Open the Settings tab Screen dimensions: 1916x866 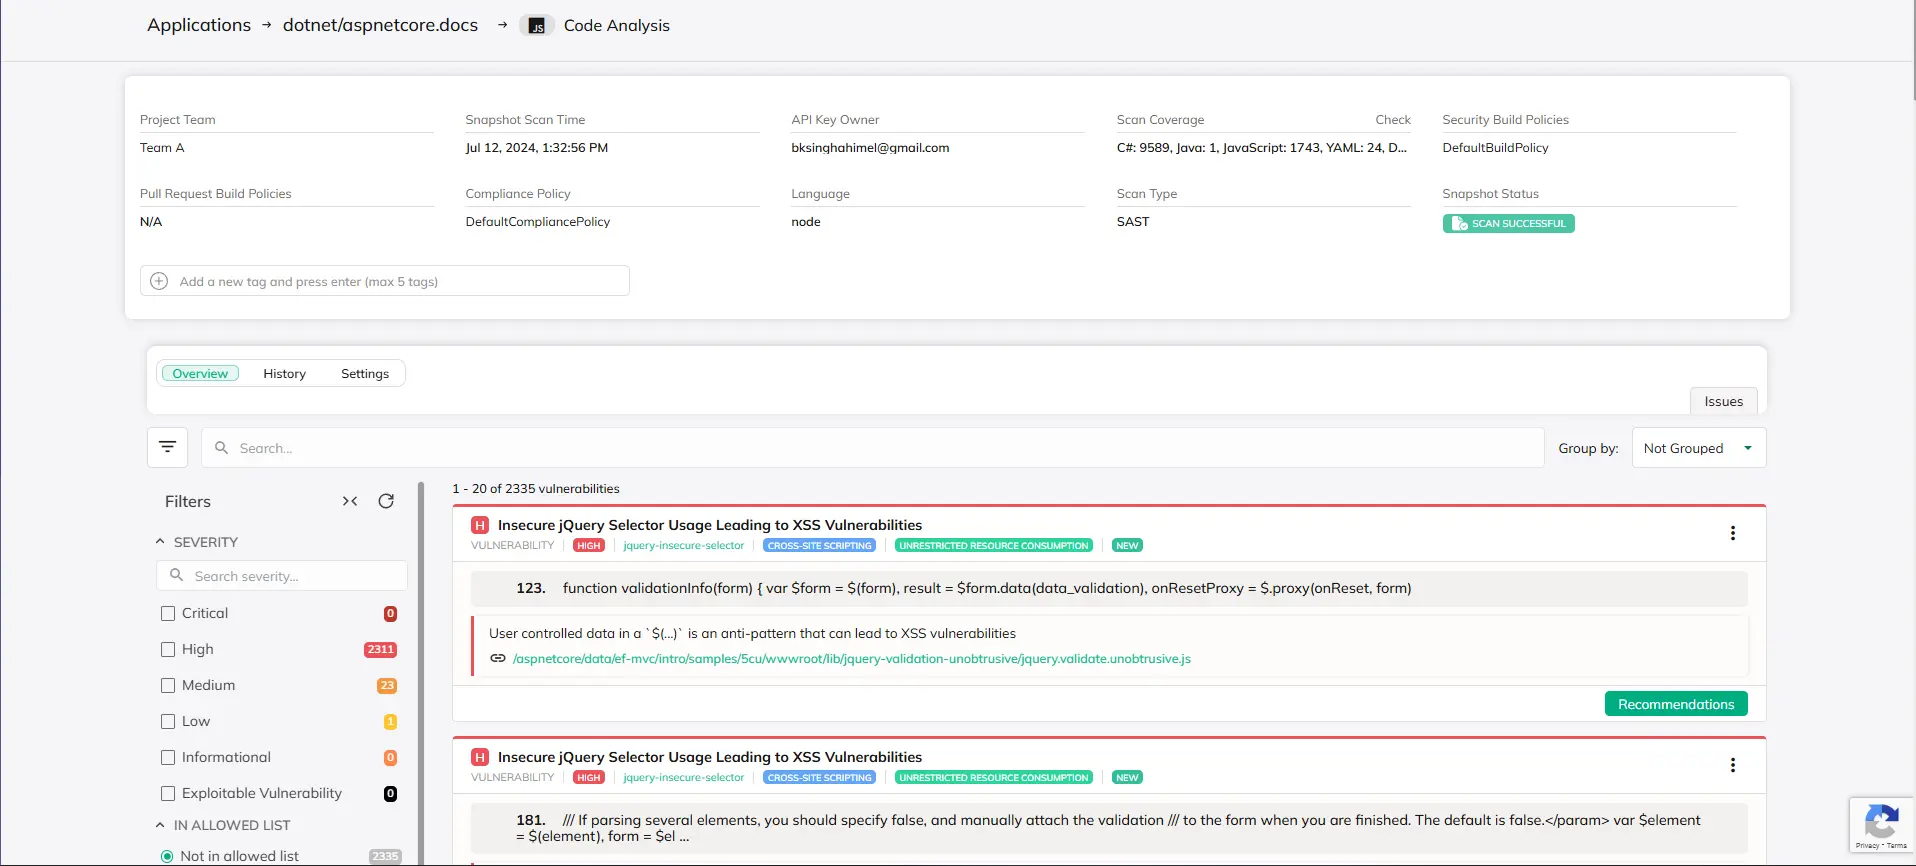(364, 374)
